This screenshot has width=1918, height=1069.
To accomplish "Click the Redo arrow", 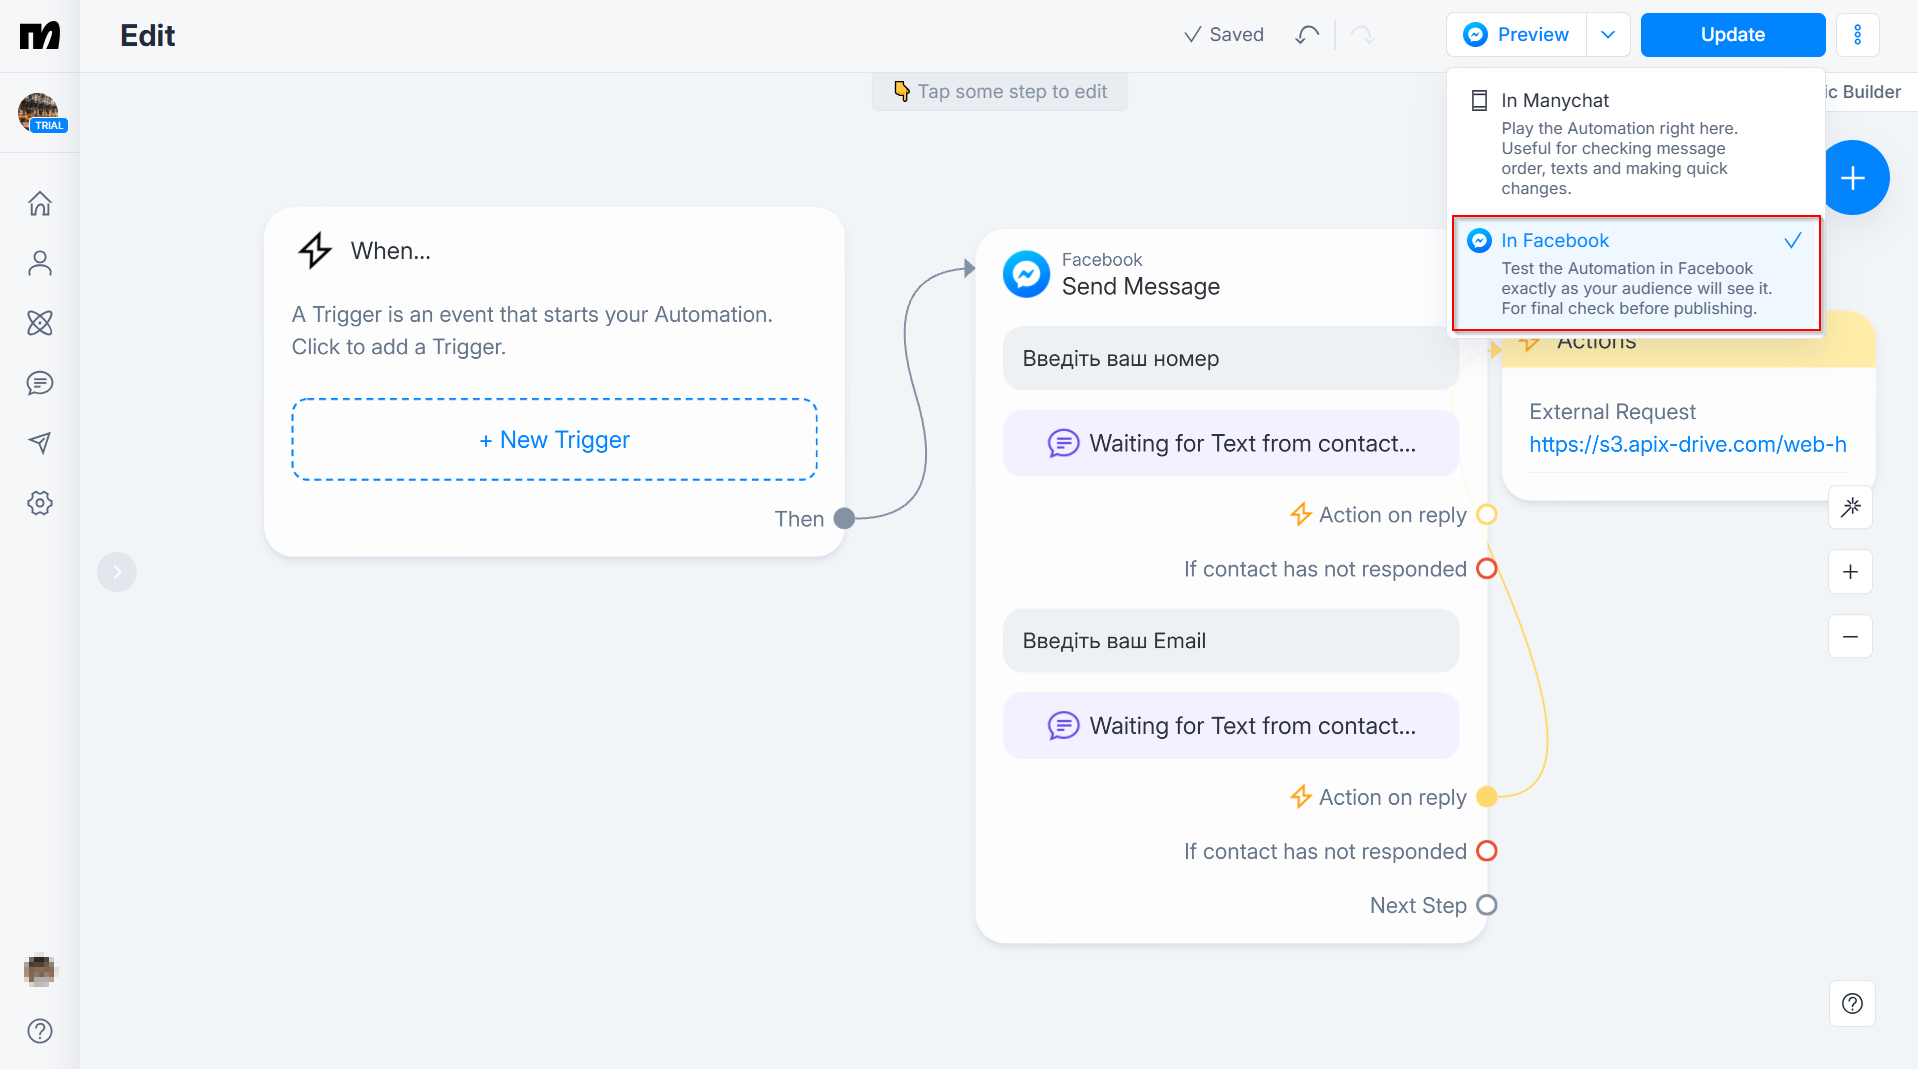I will click(1362, 35).
